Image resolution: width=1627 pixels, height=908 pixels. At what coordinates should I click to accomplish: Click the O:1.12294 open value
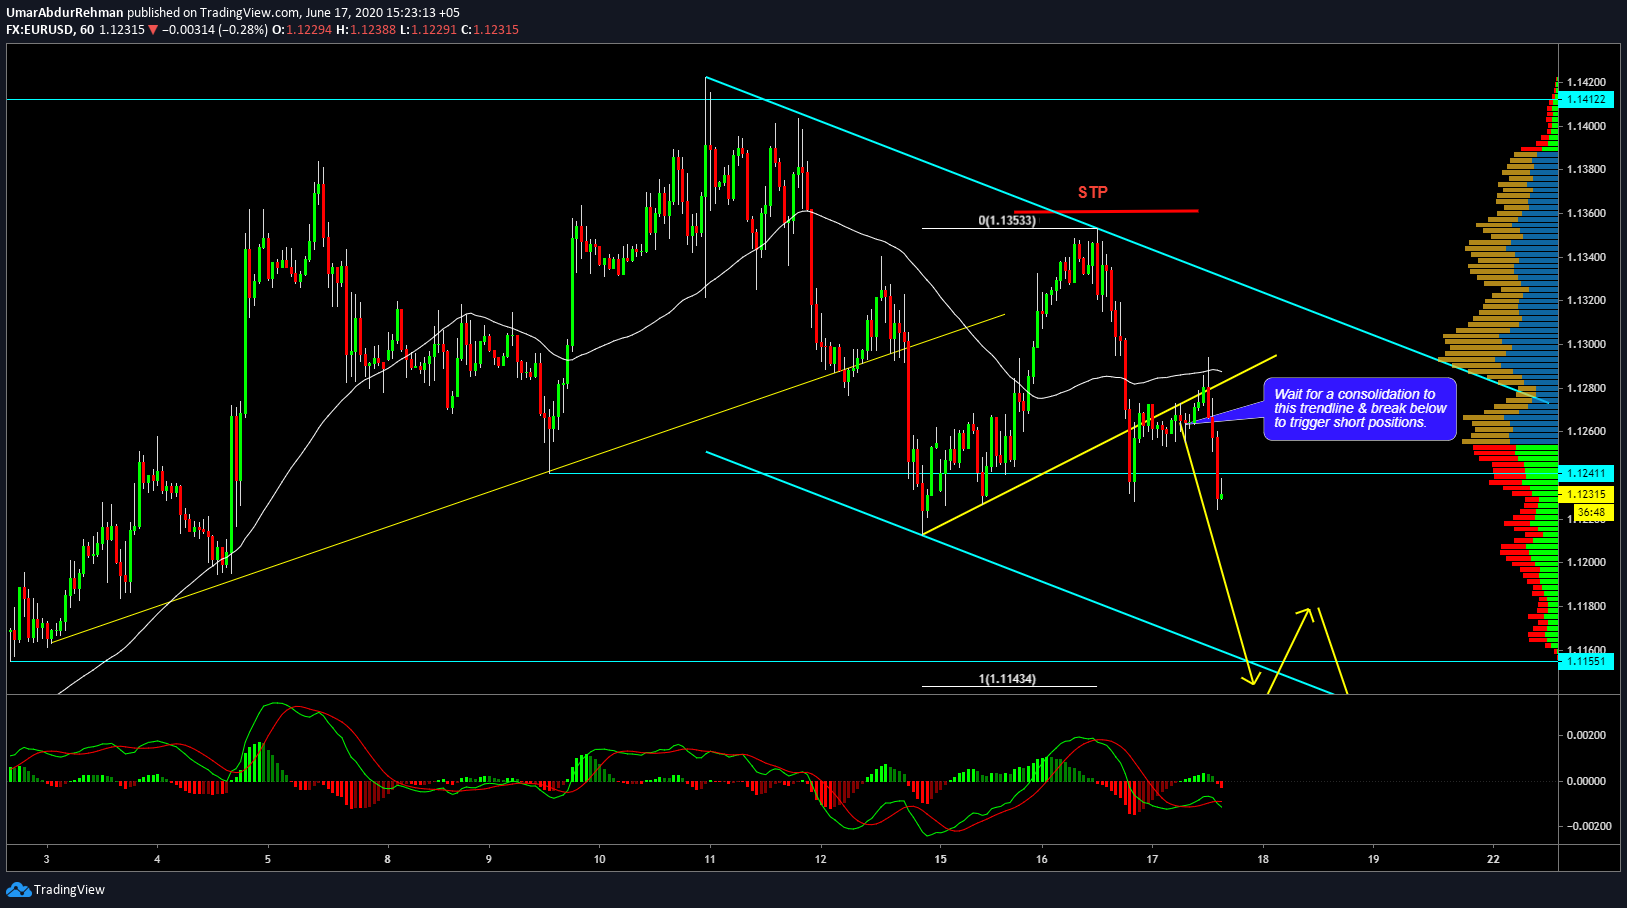click(302, 30)
